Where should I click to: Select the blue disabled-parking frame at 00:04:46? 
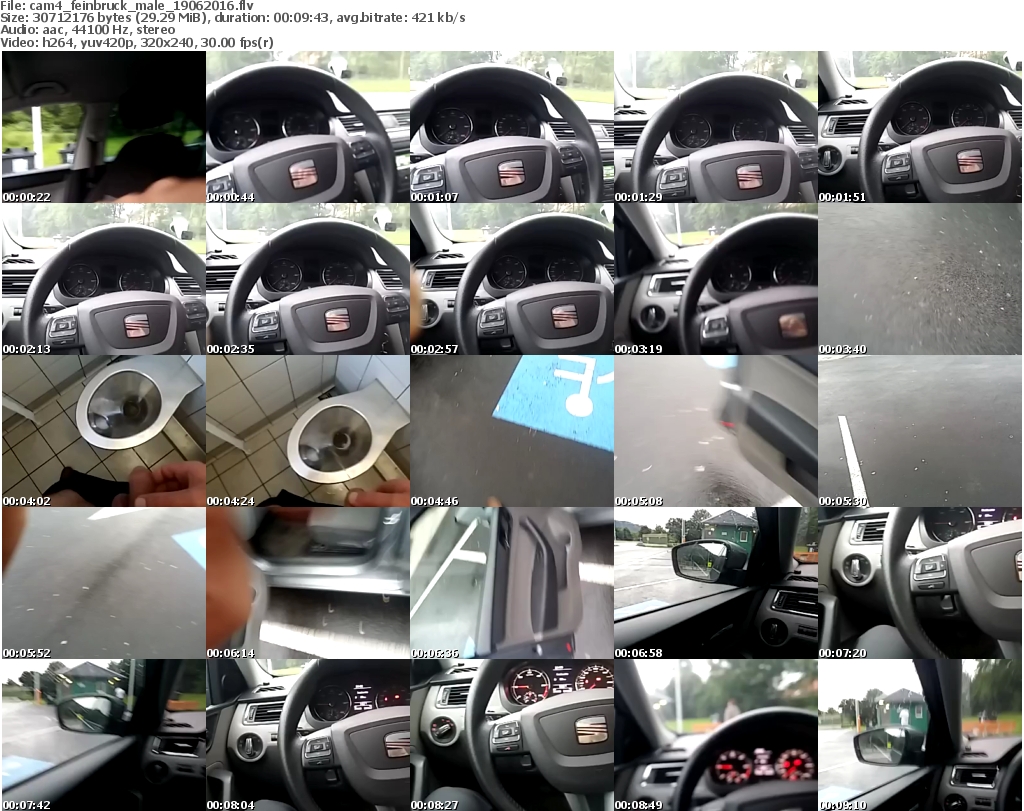pos(512,431)
